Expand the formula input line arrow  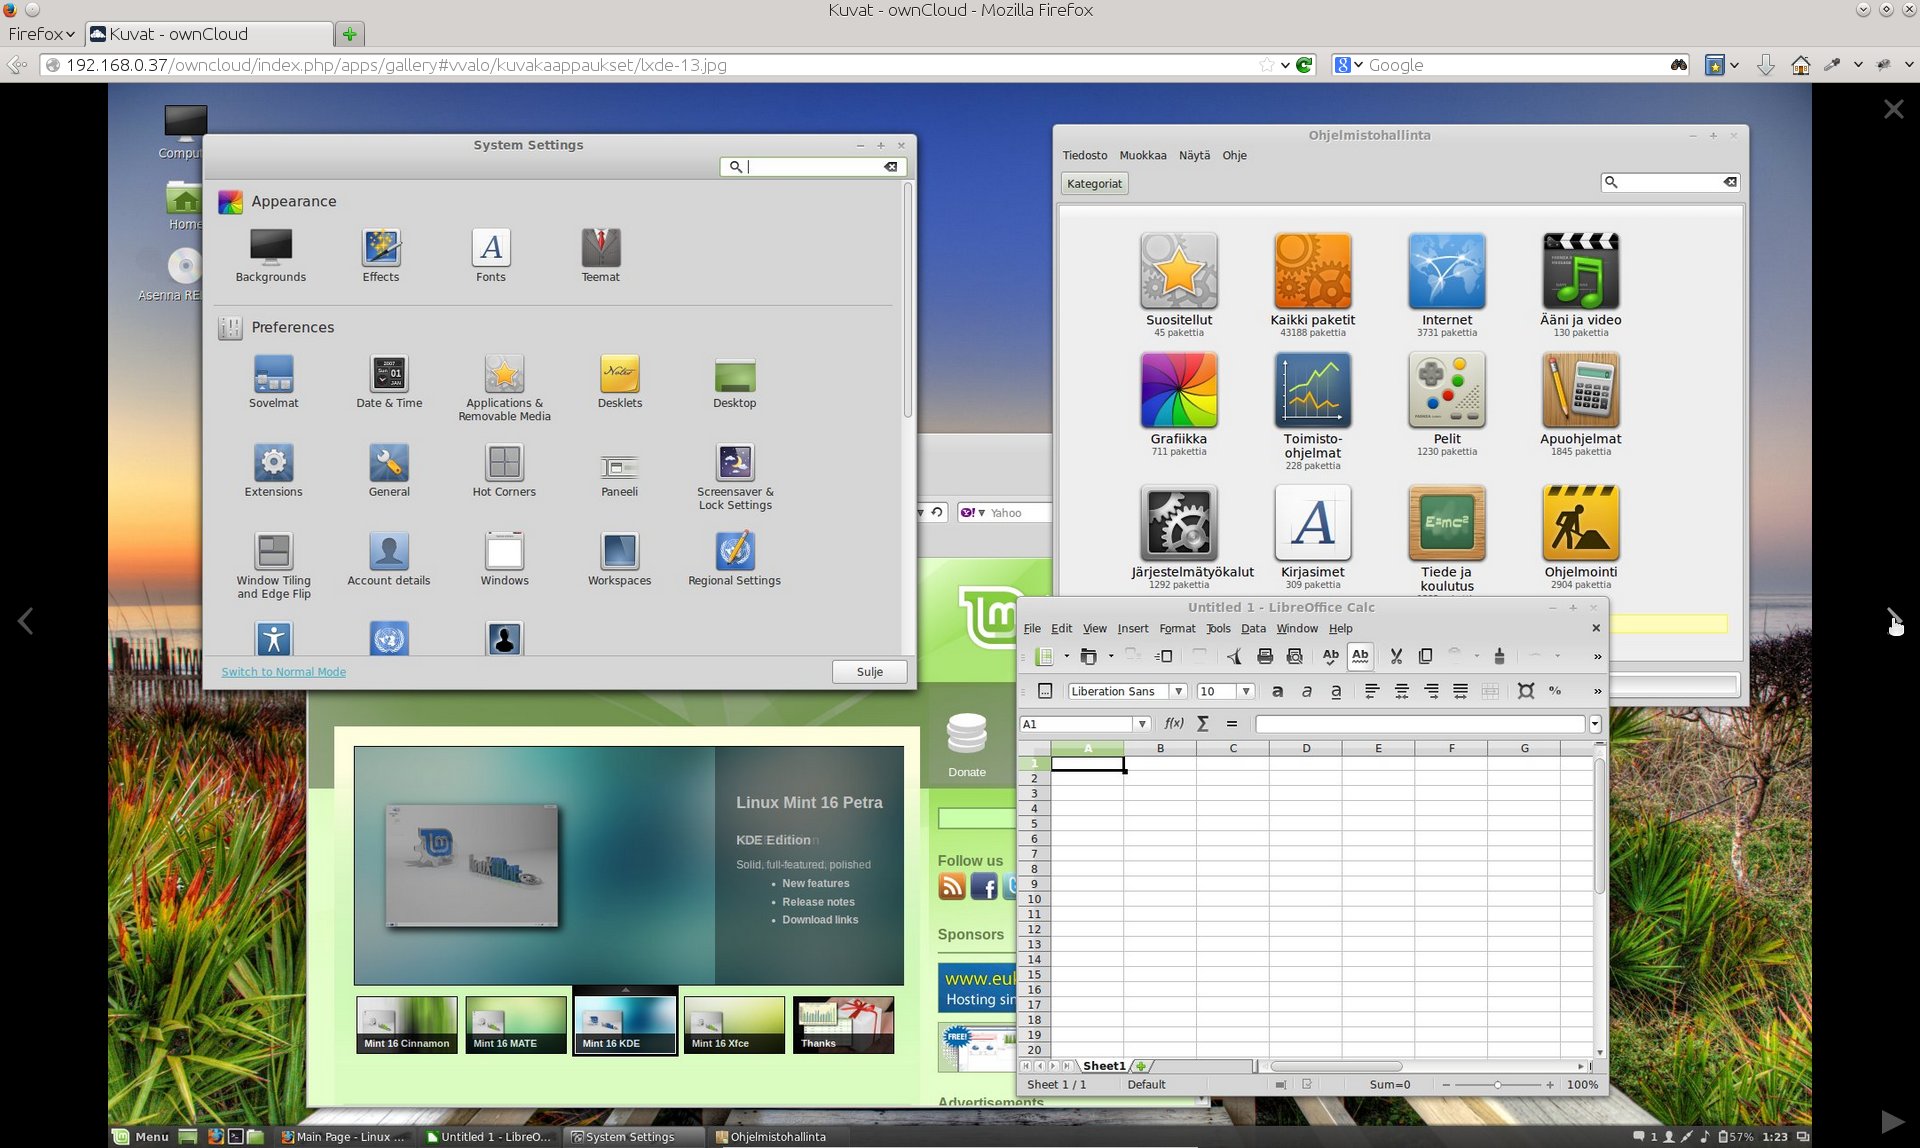tap(1595, 724)
